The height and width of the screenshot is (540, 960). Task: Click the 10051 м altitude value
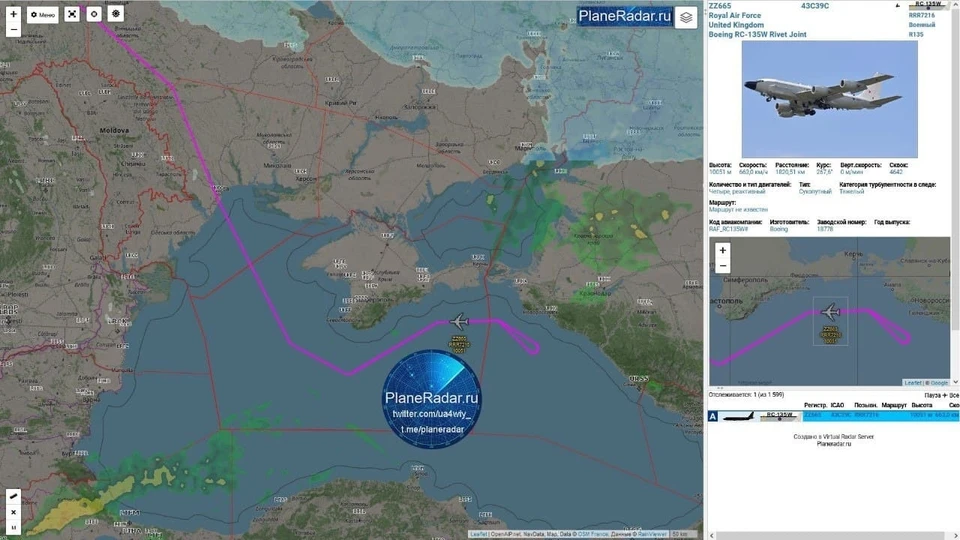point(720,172)
